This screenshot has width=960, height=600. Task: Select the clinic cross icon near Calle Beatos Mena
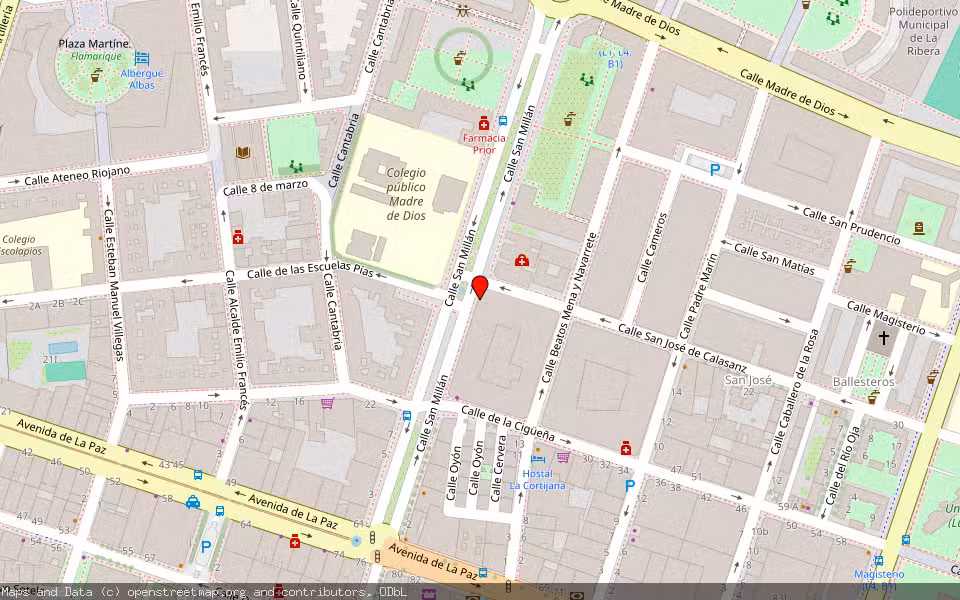coord(521,259)
